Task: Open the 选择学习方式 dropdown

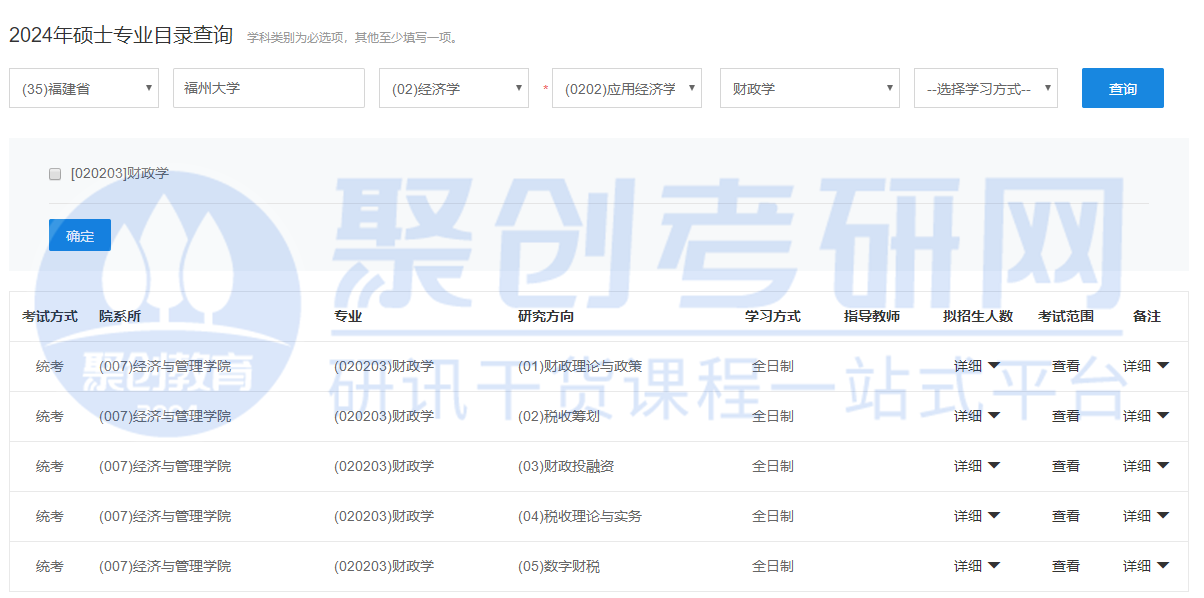Action: (986, 88)
